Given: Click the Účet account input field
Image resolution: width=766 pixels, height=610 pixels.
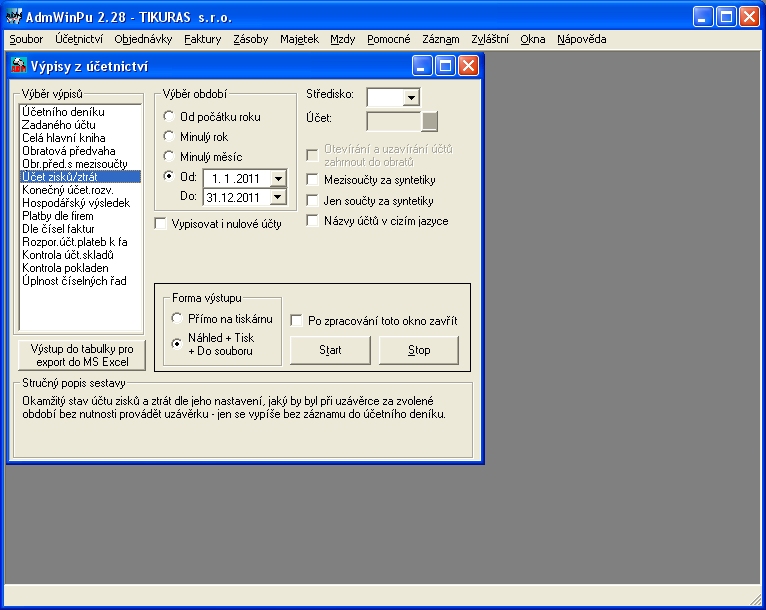Looking at the screenshot, I should (x=394, y=121).
